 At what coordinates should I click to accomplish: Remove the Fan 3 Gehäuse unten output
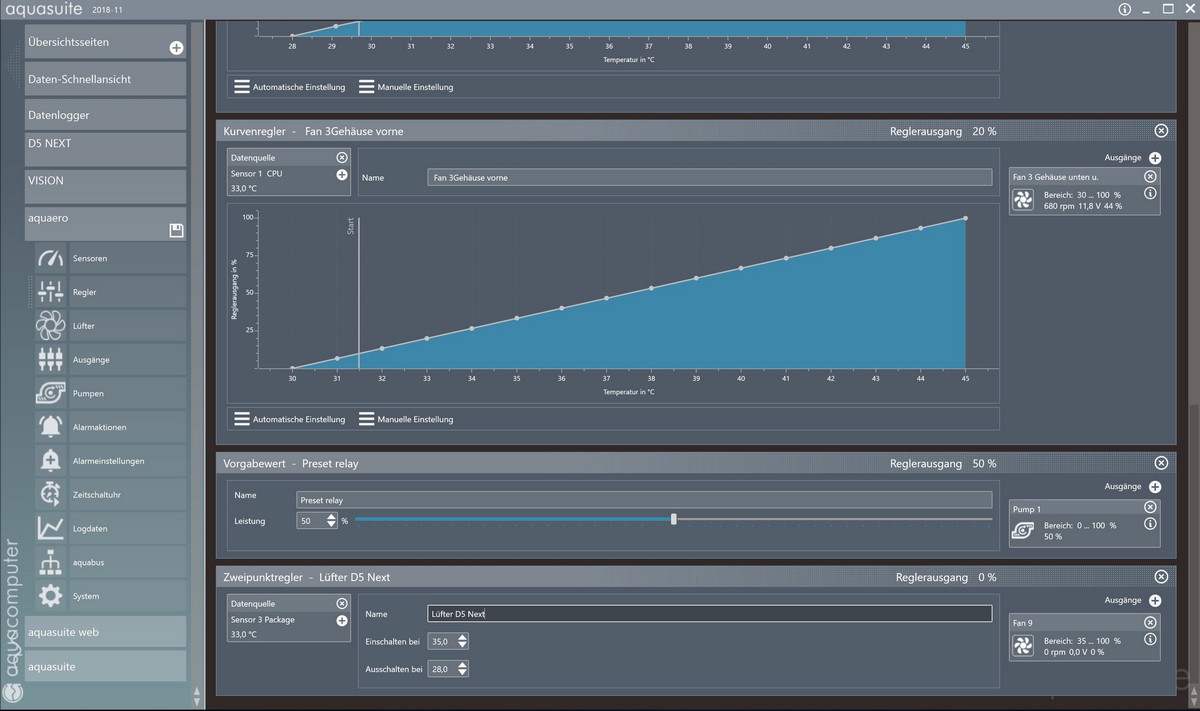[1150, 176]
